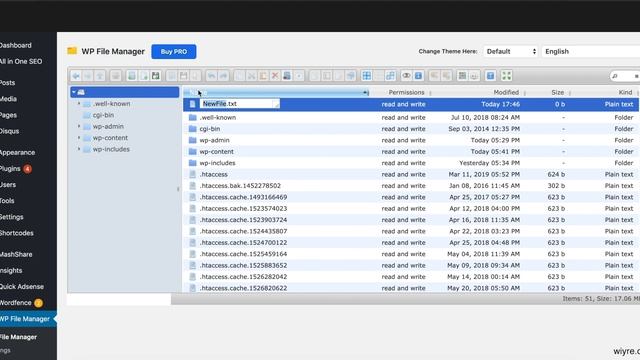
Task: Select .htaccess.cache.1524700122 file row
Action: pyautogui.click(x=411, y=242)
